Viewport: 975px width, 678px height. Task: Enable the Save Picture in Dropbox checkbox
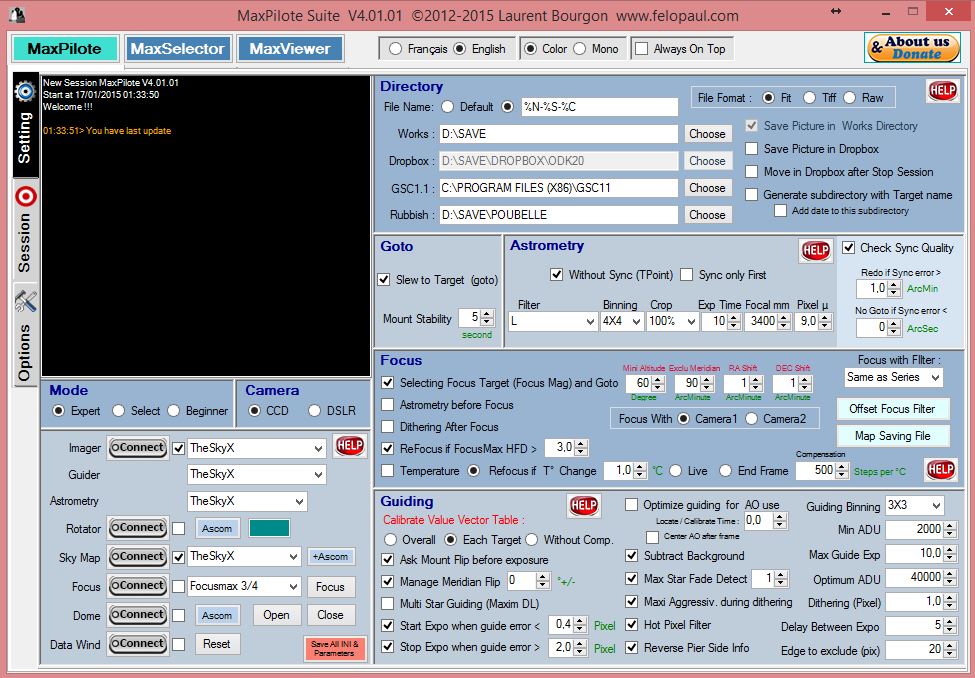click(x=751, y=148)
